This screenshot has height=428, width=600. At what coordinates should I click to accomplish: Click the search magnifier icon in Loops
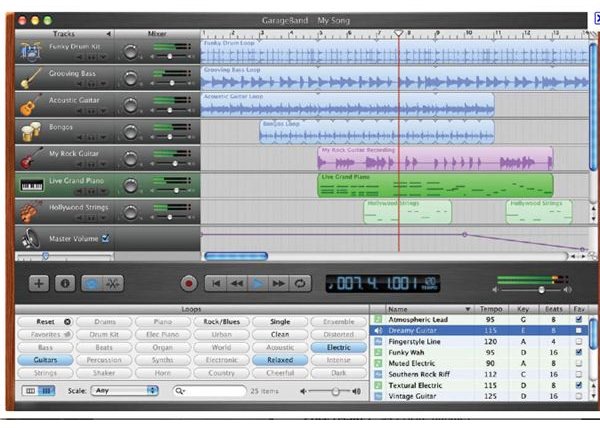coord(179,391)
